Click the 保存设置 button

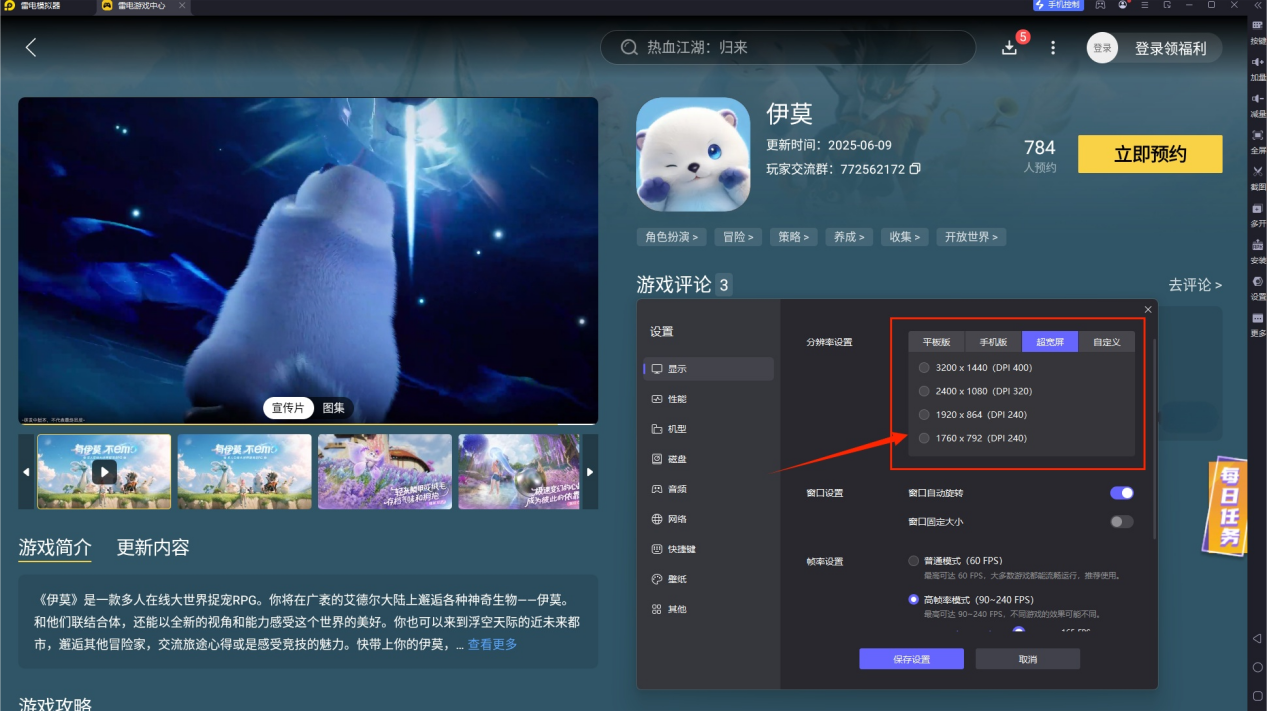click(911, 659)
